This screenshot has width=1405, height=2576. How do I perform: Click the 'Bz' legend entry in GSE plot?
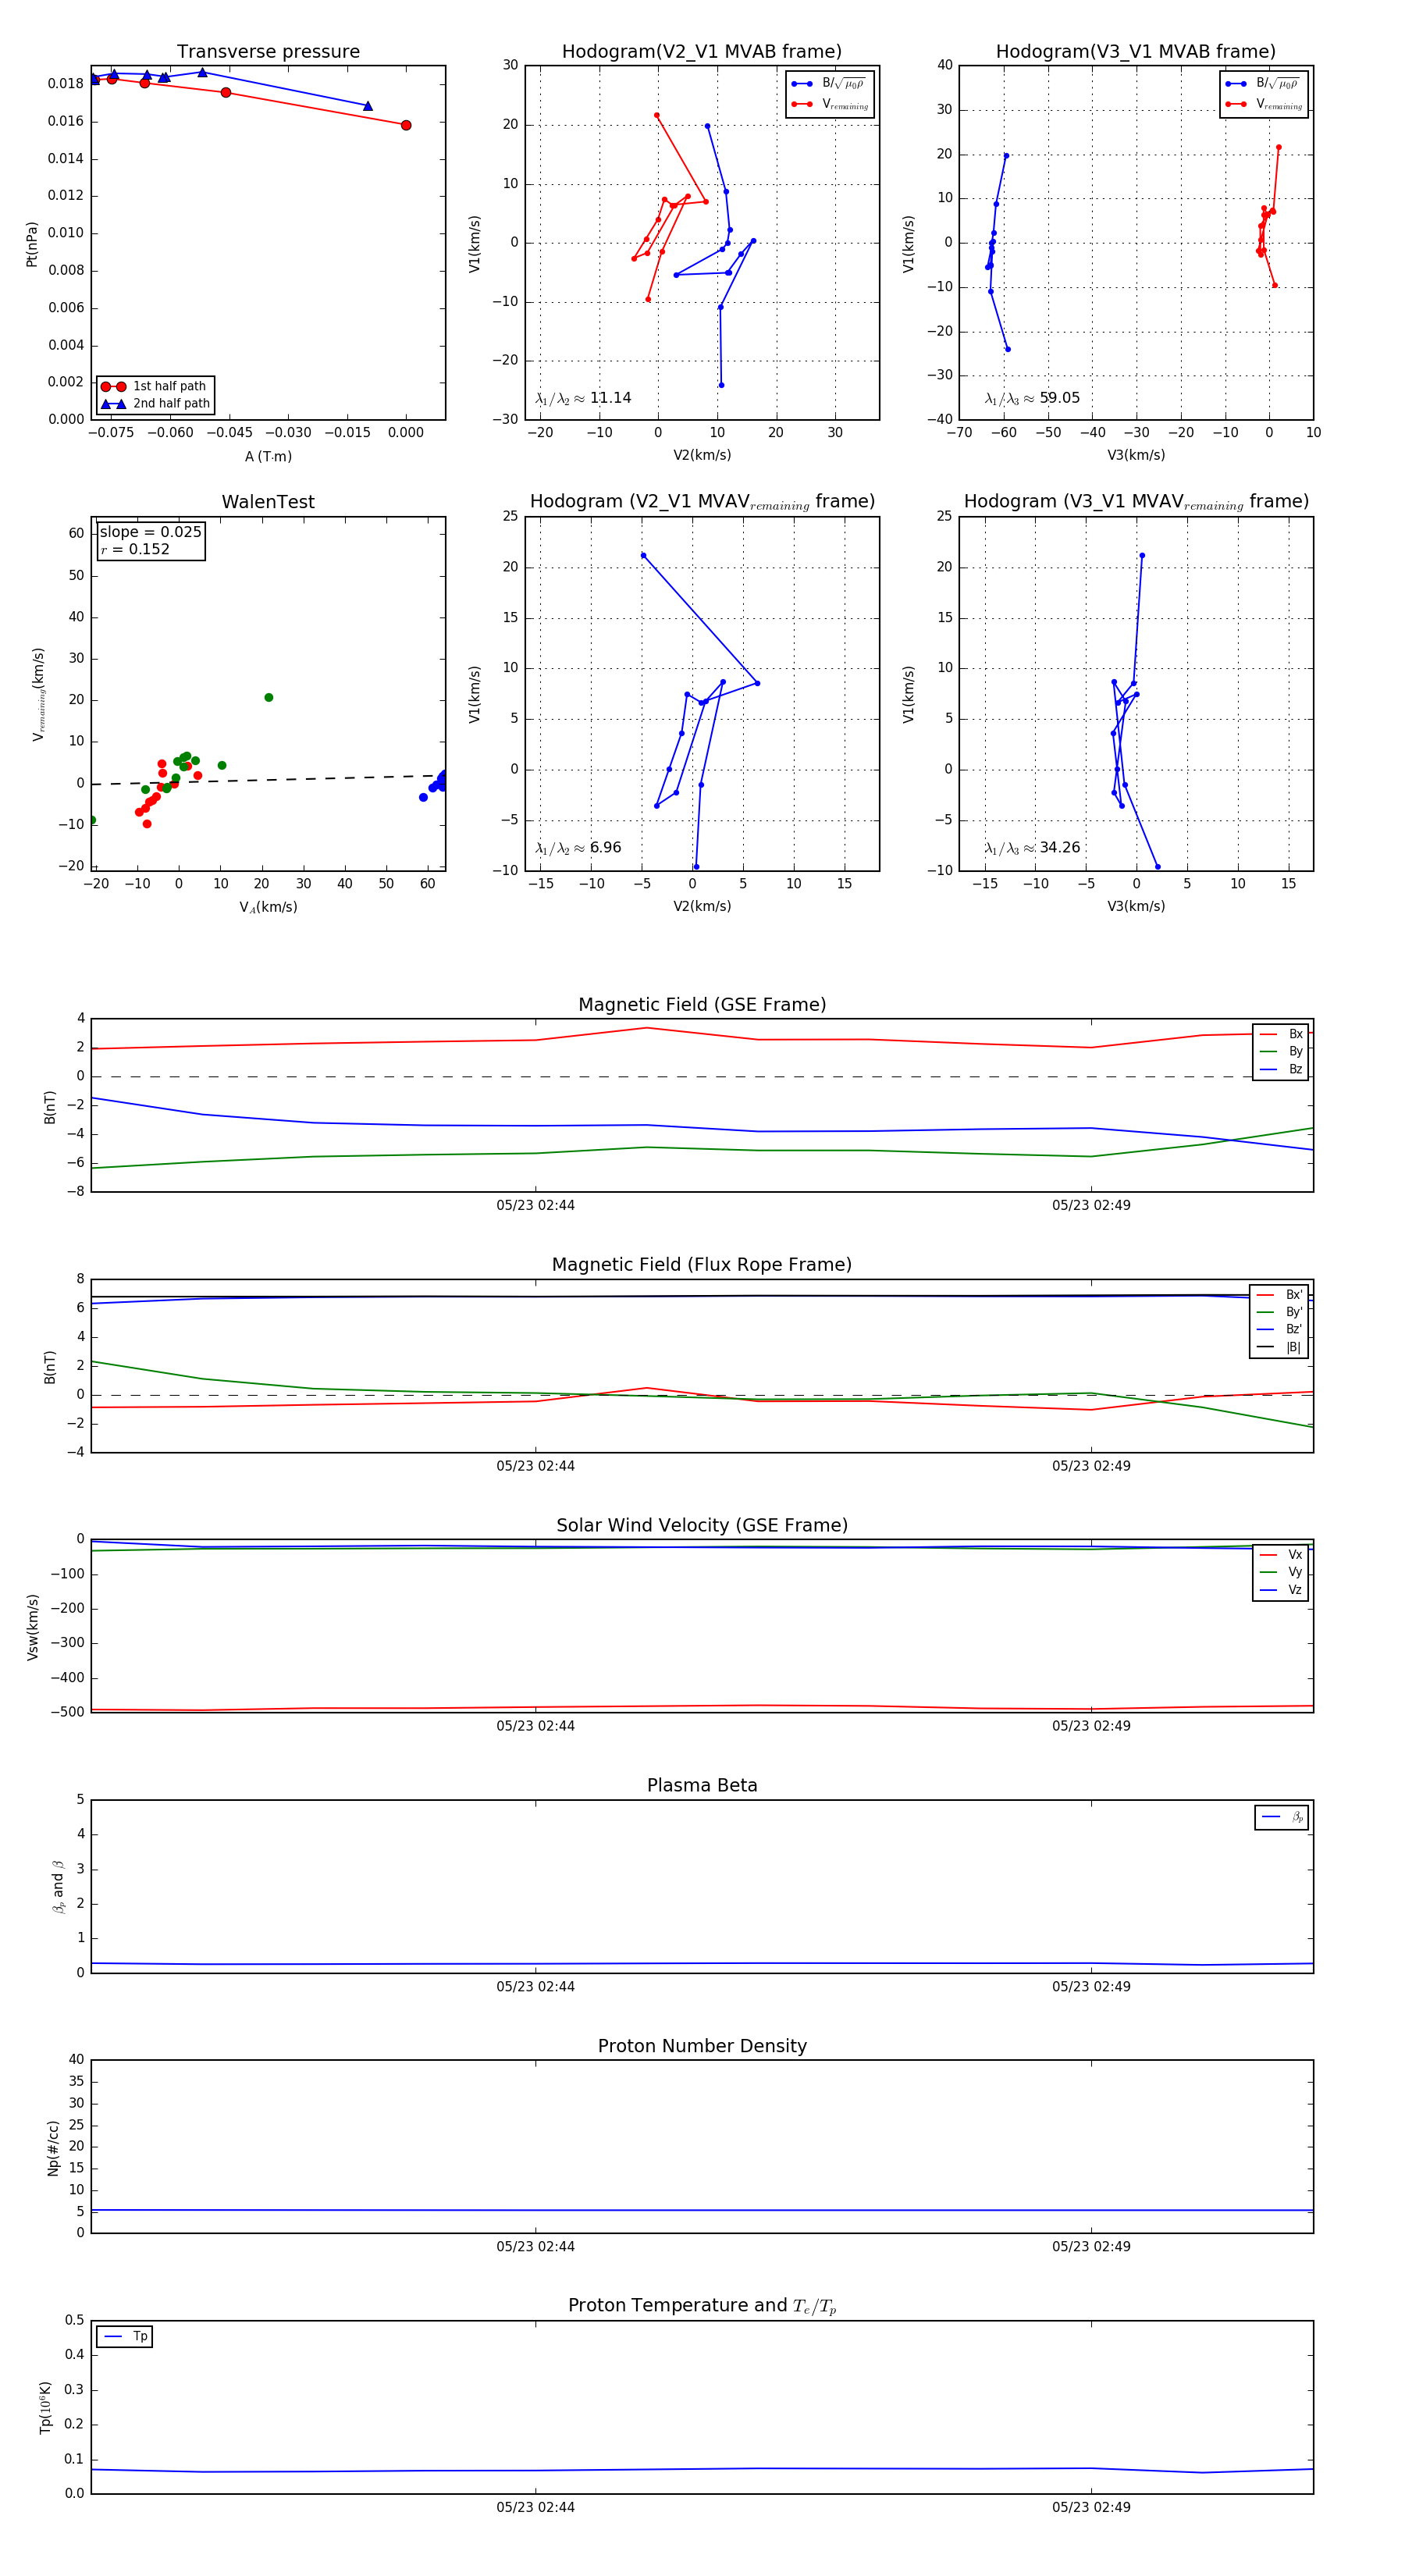1282,1069
